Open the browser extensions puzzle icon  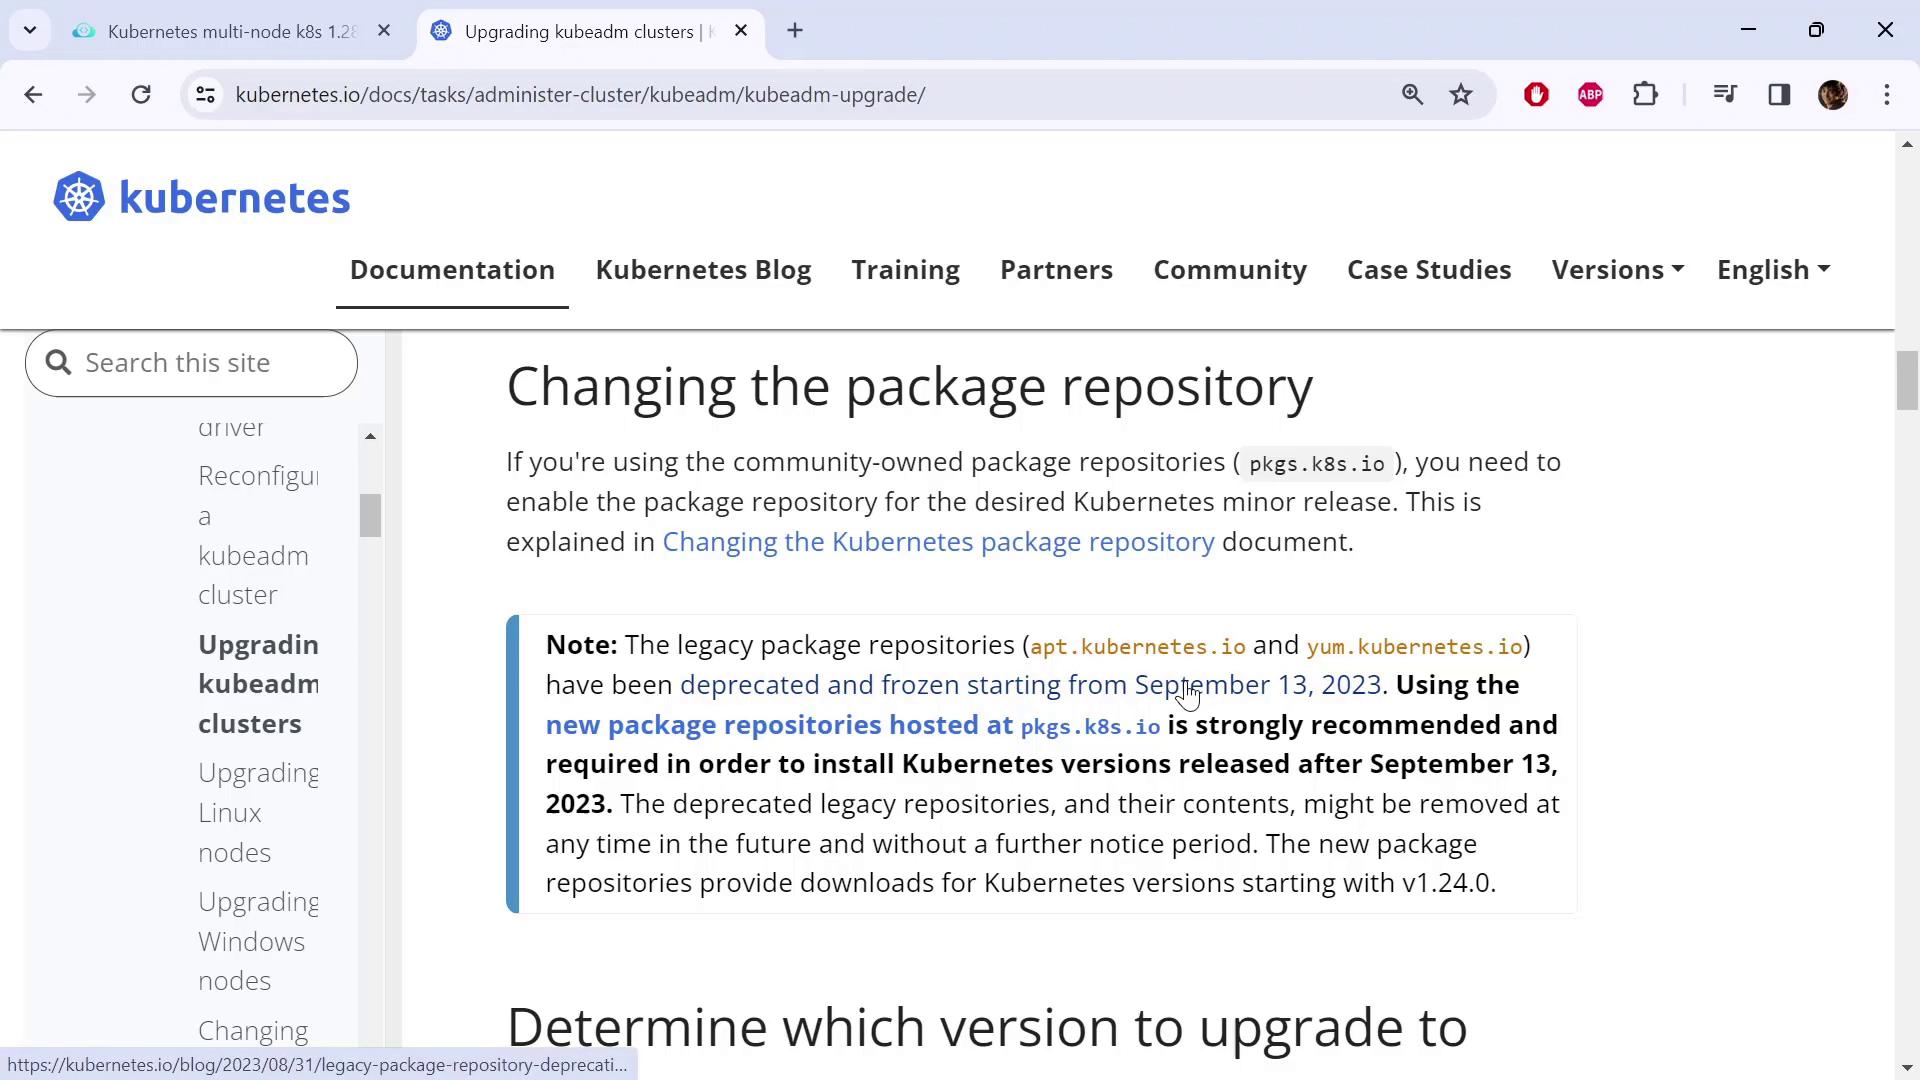point(1645,94)
